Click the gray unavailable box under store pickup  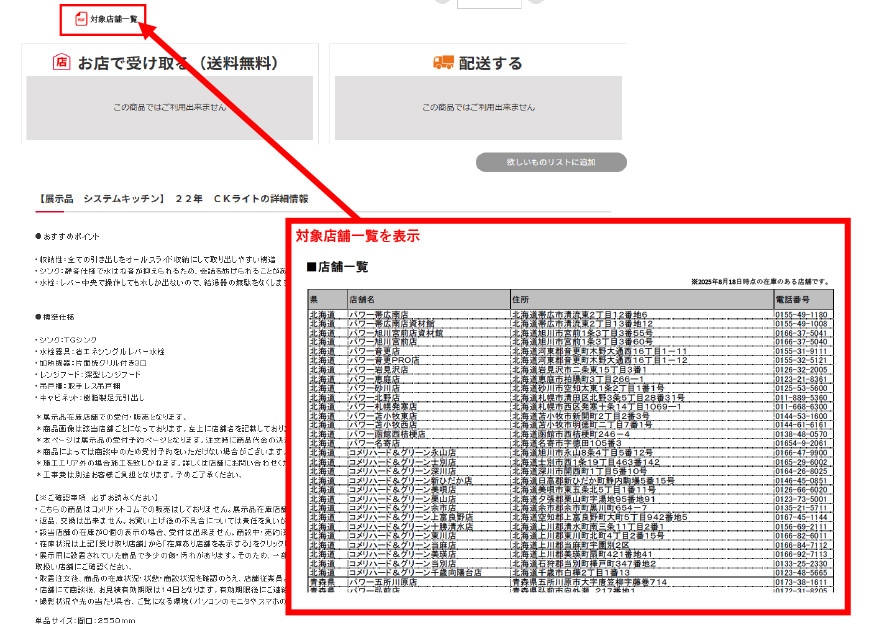point(169,107)
